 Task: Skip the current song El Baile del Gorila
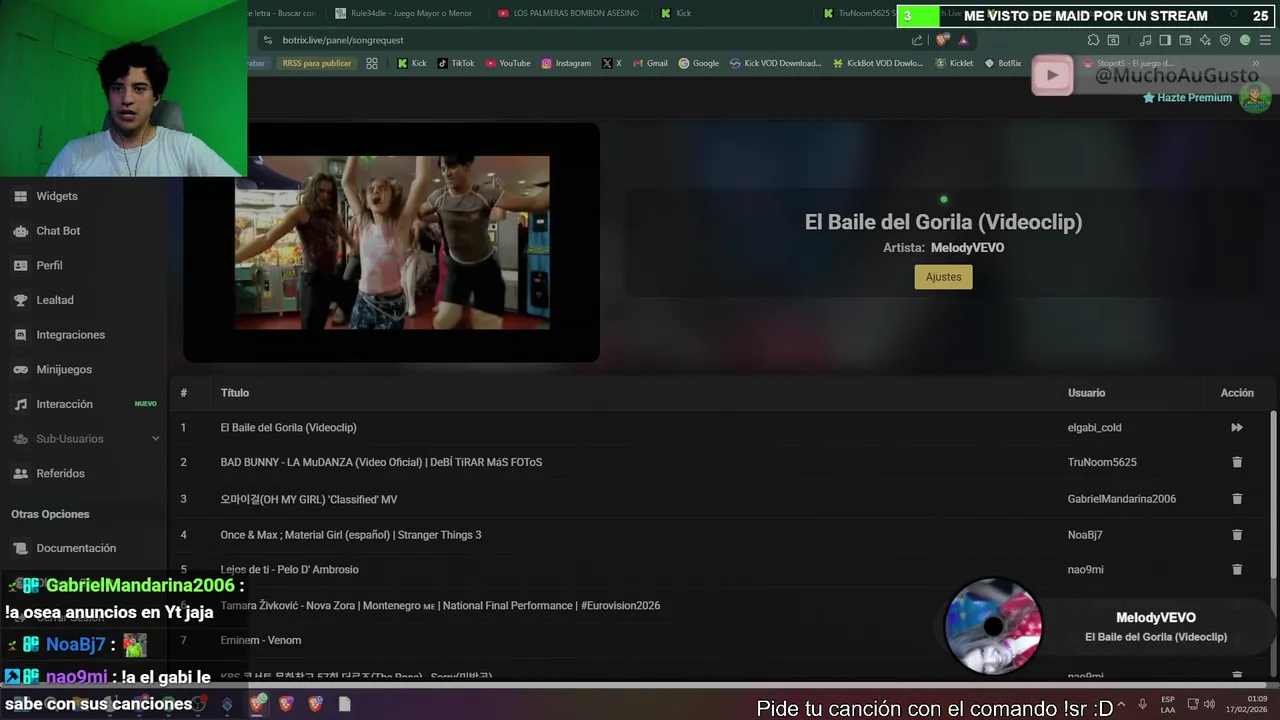1237,427
